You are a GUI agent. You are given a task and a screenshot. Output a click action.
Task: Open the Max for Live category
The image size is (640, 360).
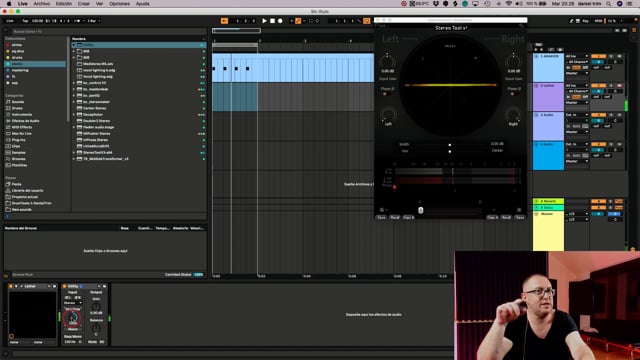21,133
